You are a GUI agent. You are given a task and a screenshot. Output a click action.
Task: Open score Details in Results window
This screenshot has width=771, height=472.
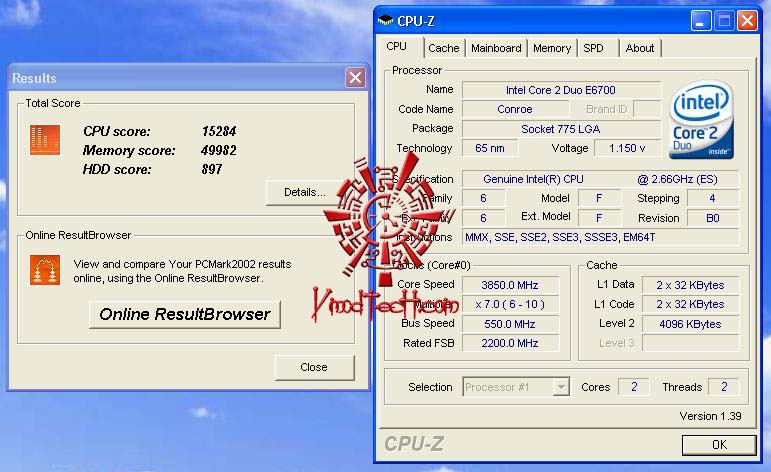[x=304, y=192]
